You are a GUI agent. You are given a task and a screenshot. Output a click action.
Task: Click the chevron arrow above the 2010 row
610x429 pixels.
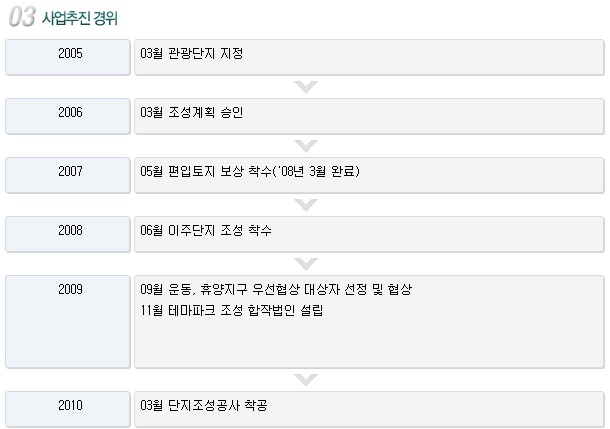click(306, 380)
